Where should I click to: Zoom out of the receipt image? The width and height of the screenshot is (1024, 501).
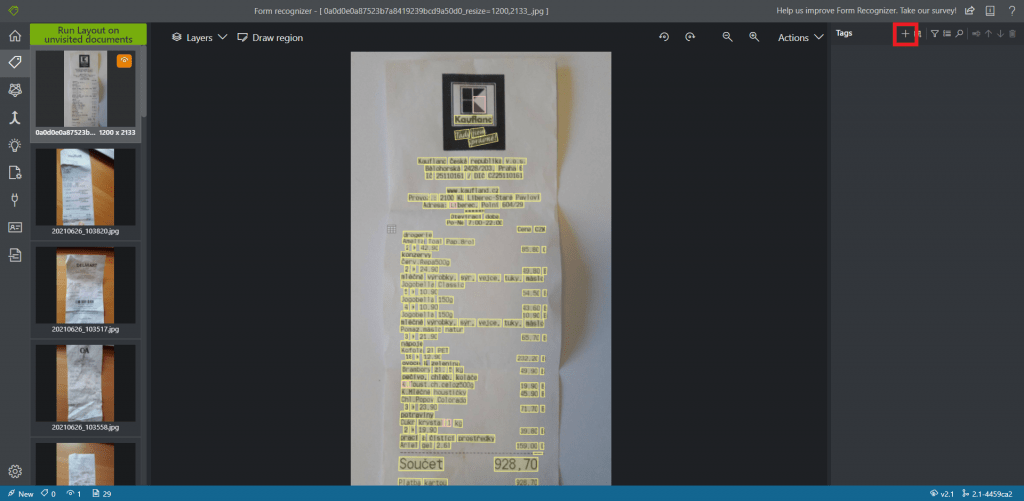pyautogui.click(x=728, y=37)
